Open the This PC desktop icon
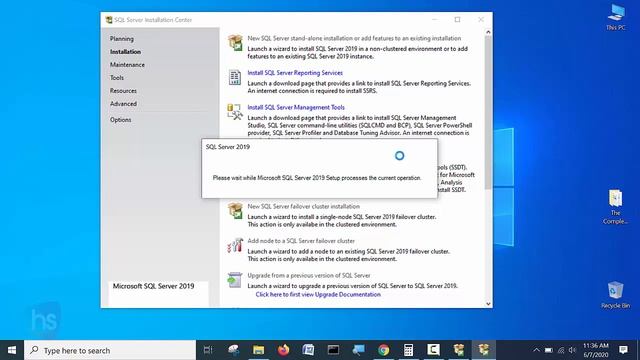Viewport: 640px width, 360px height. point(616,17)
